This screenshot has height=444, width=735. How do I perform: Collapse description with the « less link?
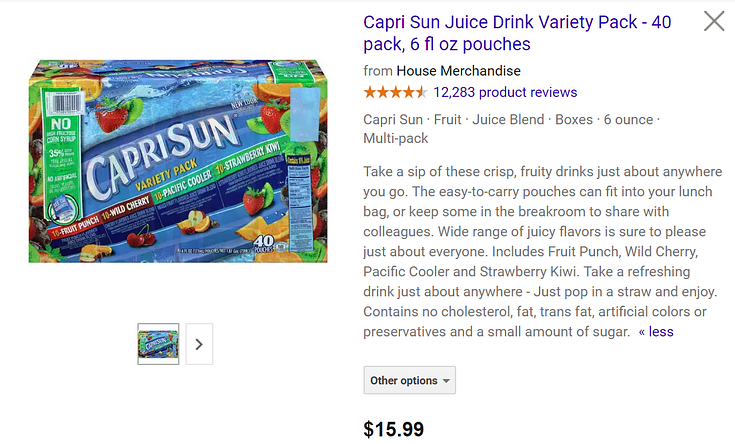point(656,332)
